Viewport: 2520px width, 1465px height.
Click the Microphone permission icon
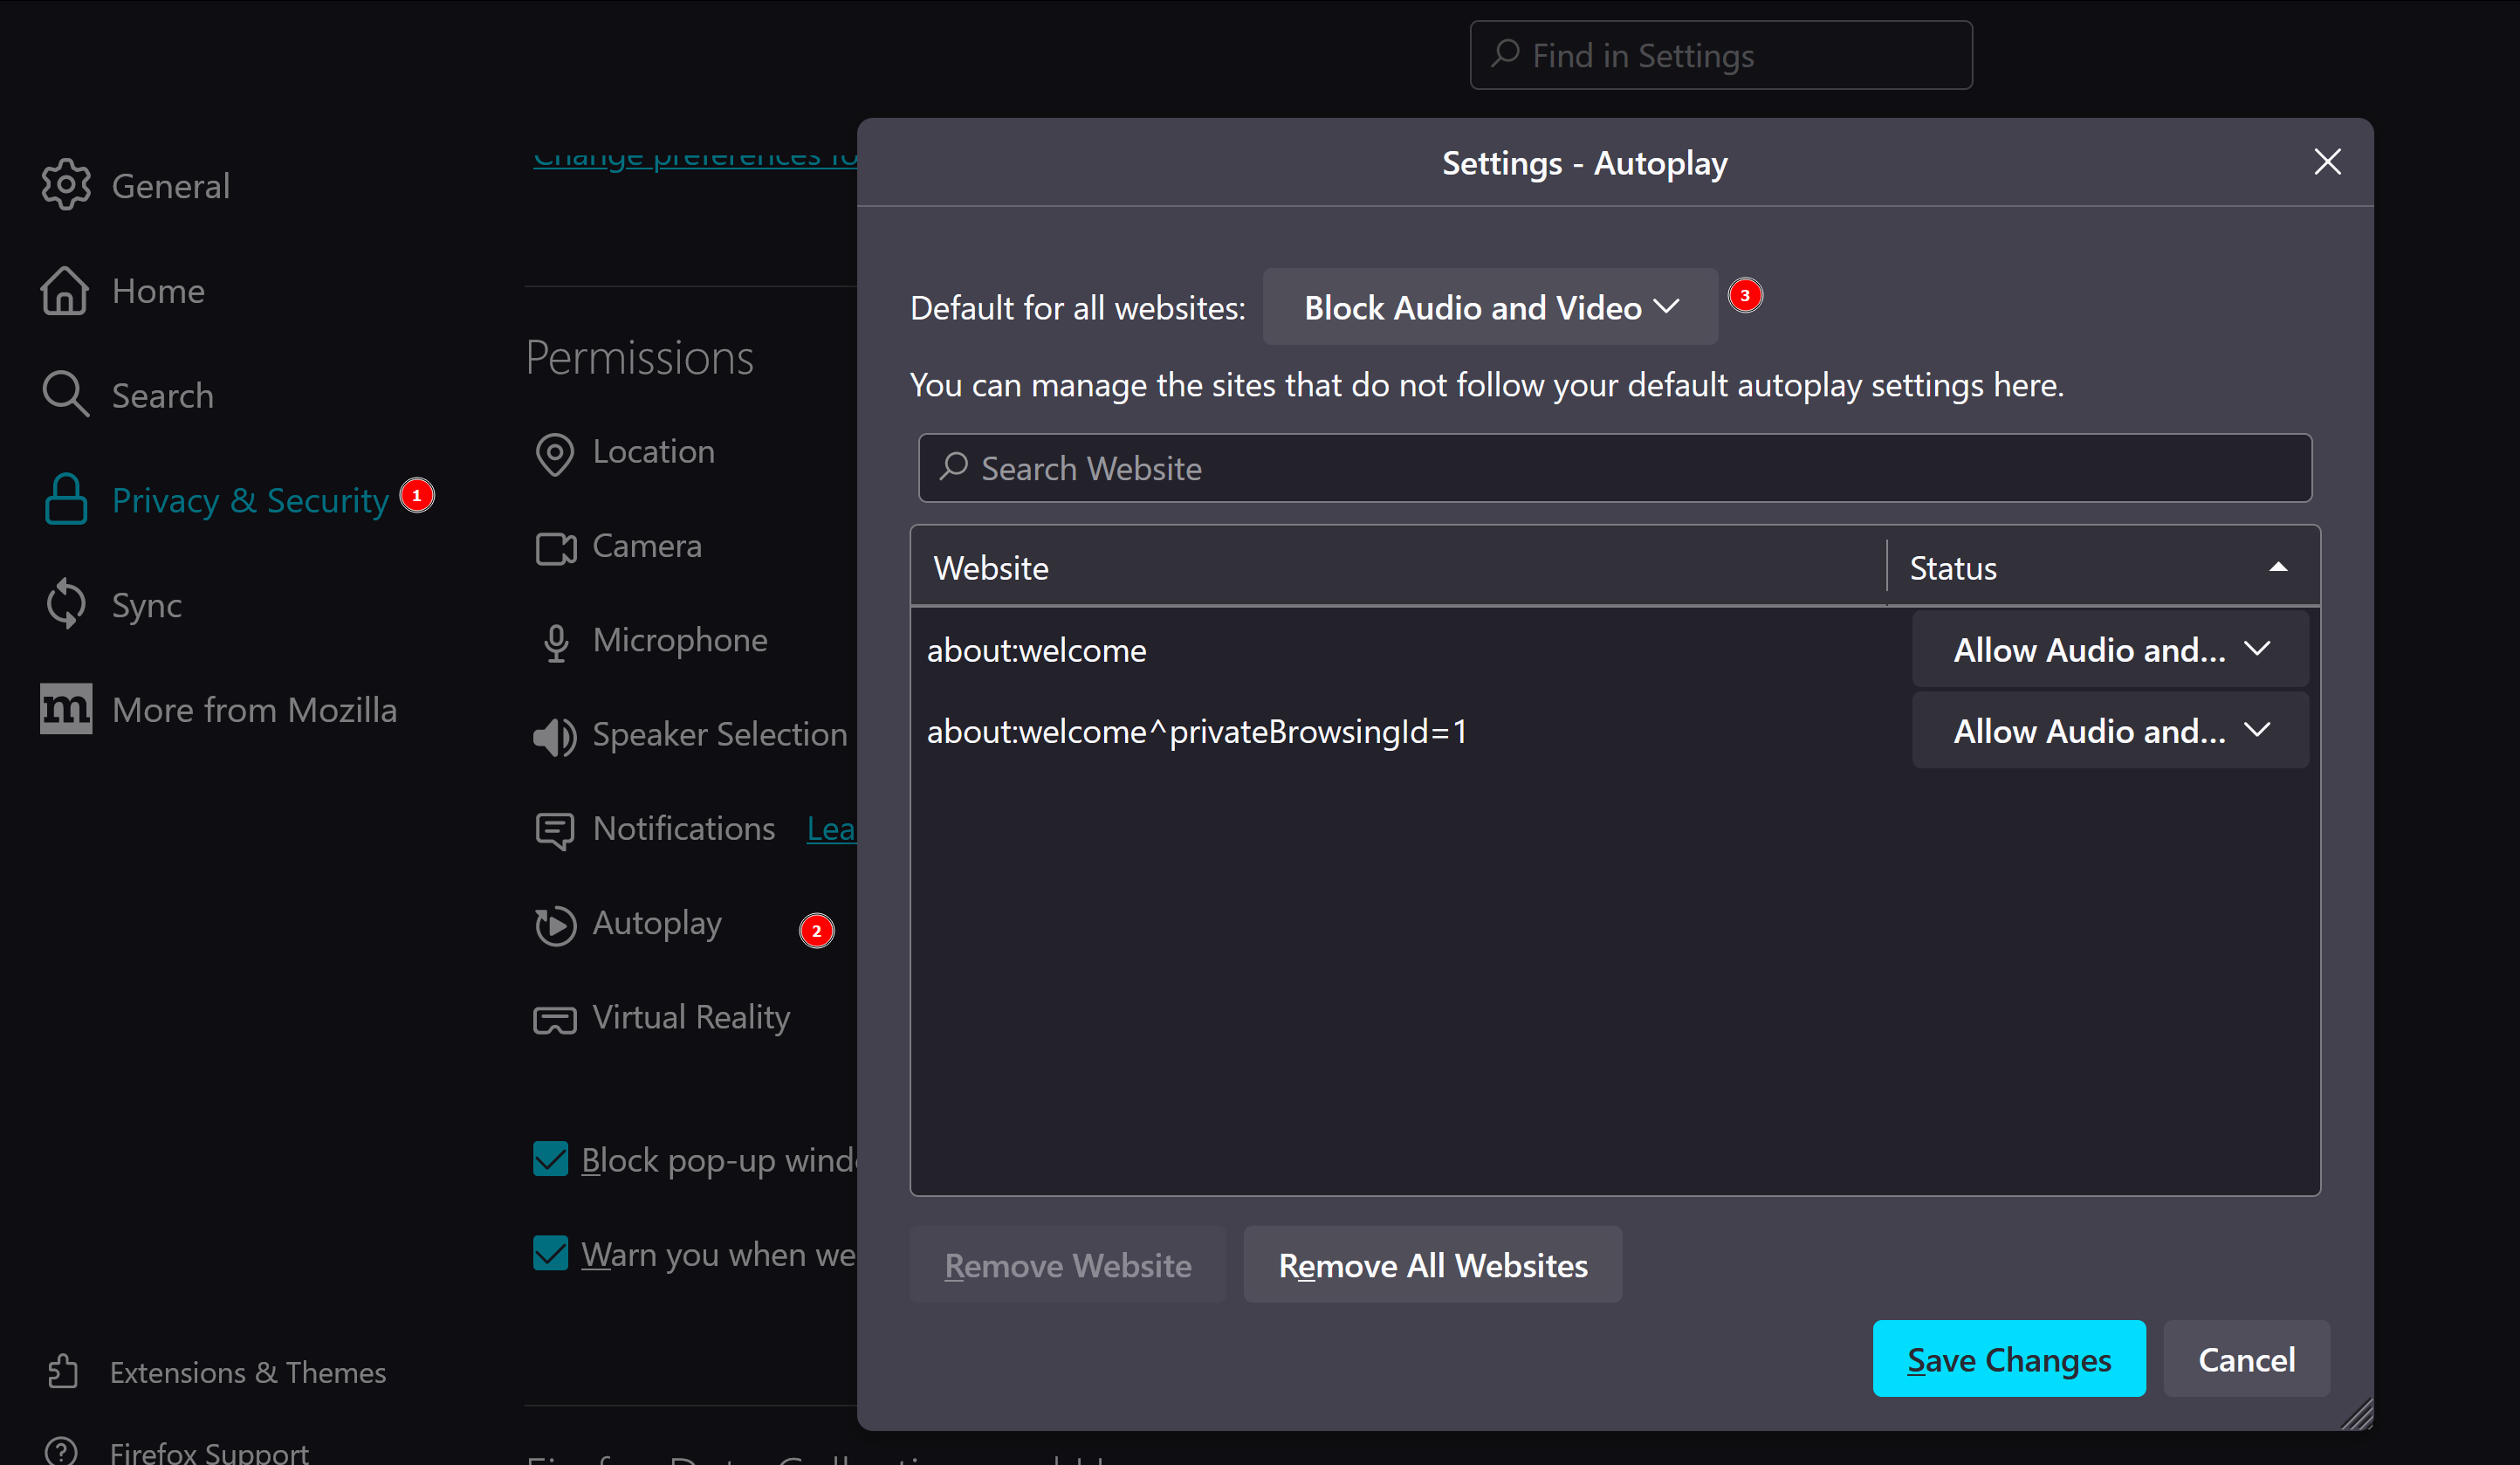(x=556, y=642)
